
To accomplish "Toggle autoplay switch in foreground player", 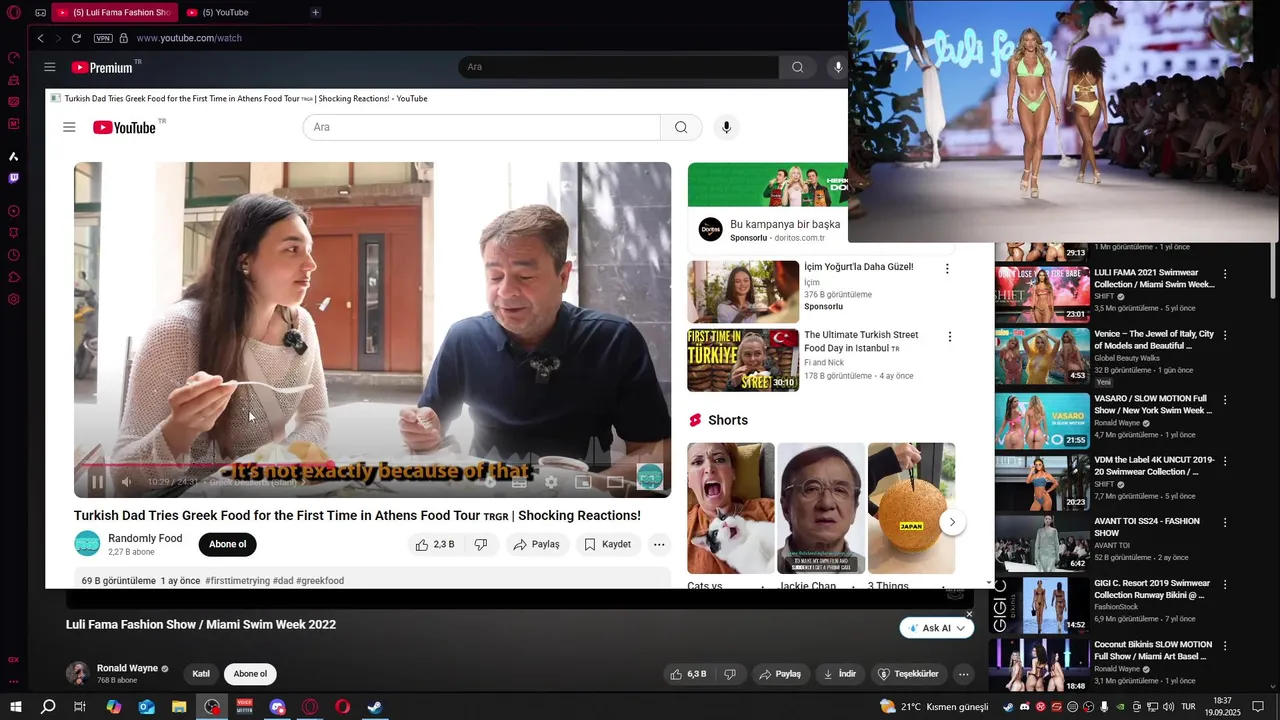I will pos(489,482).
